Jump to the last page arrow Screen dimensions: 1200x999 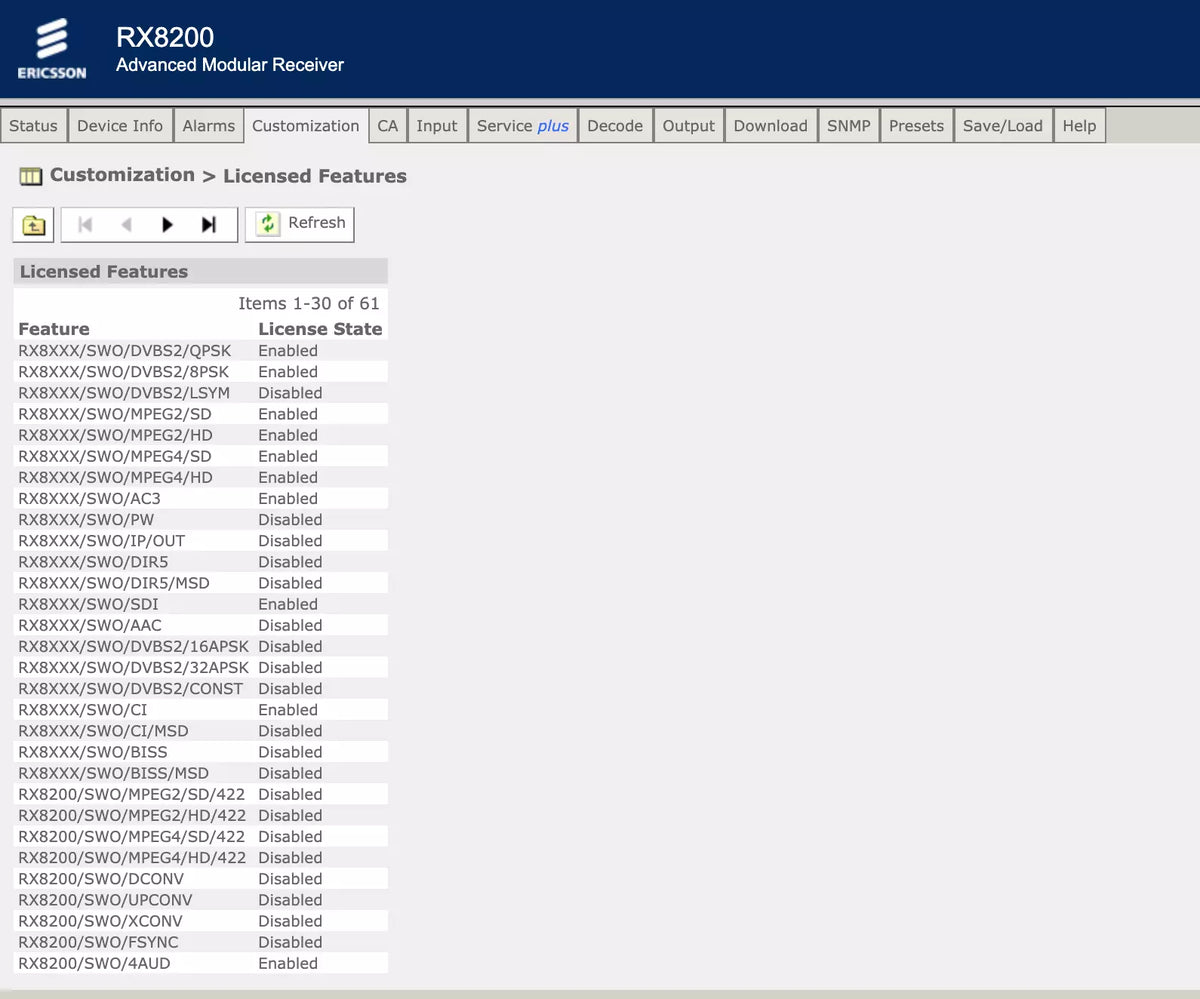tap(208, 225)
